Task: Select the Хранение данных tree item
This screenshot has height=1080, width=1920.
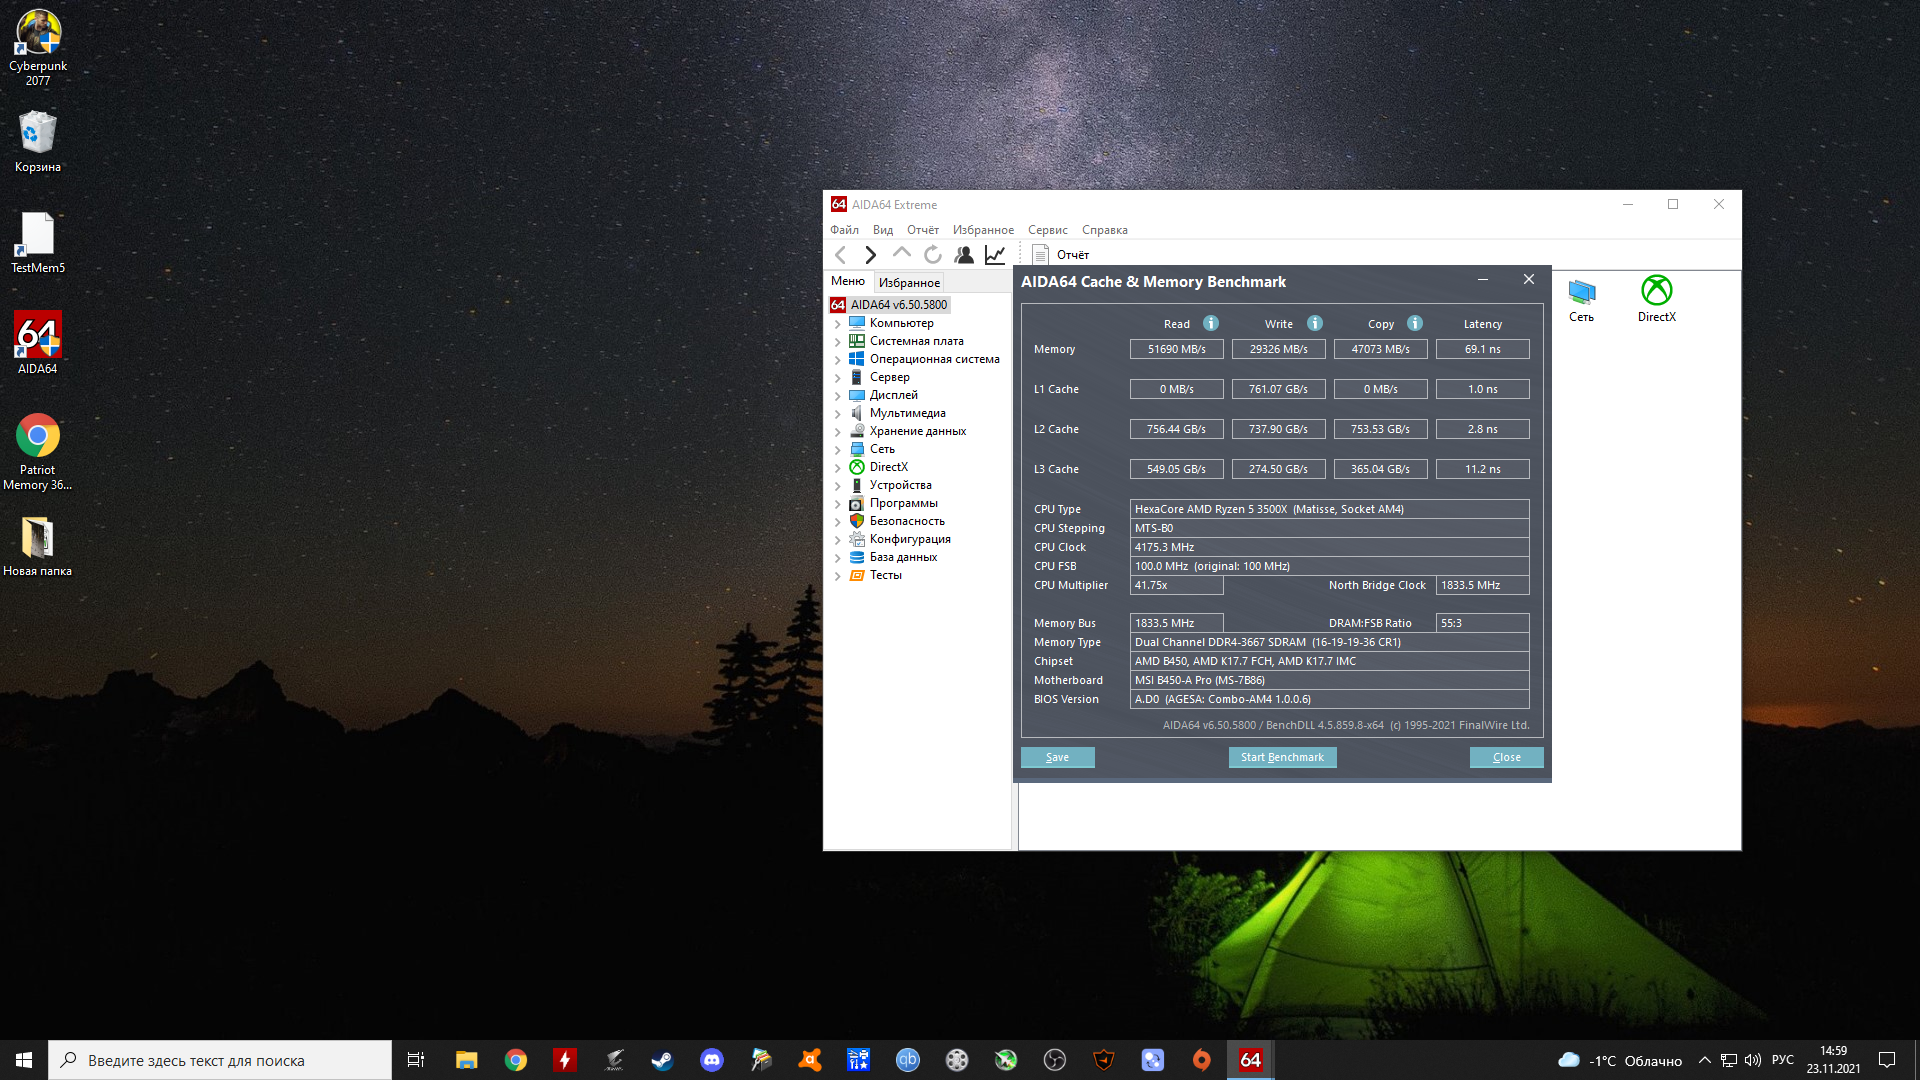Action: click(917, 431)
